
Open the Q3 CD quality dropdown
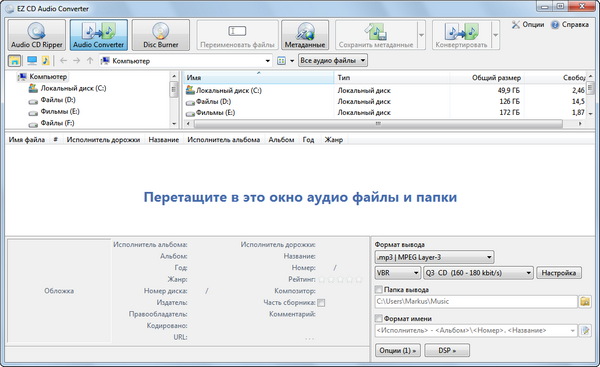pos(478,273)
